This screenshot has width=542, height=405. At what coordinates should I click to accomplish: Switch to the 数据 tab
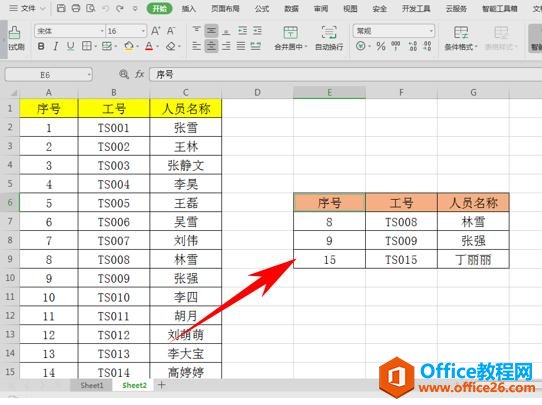[291, 9]
